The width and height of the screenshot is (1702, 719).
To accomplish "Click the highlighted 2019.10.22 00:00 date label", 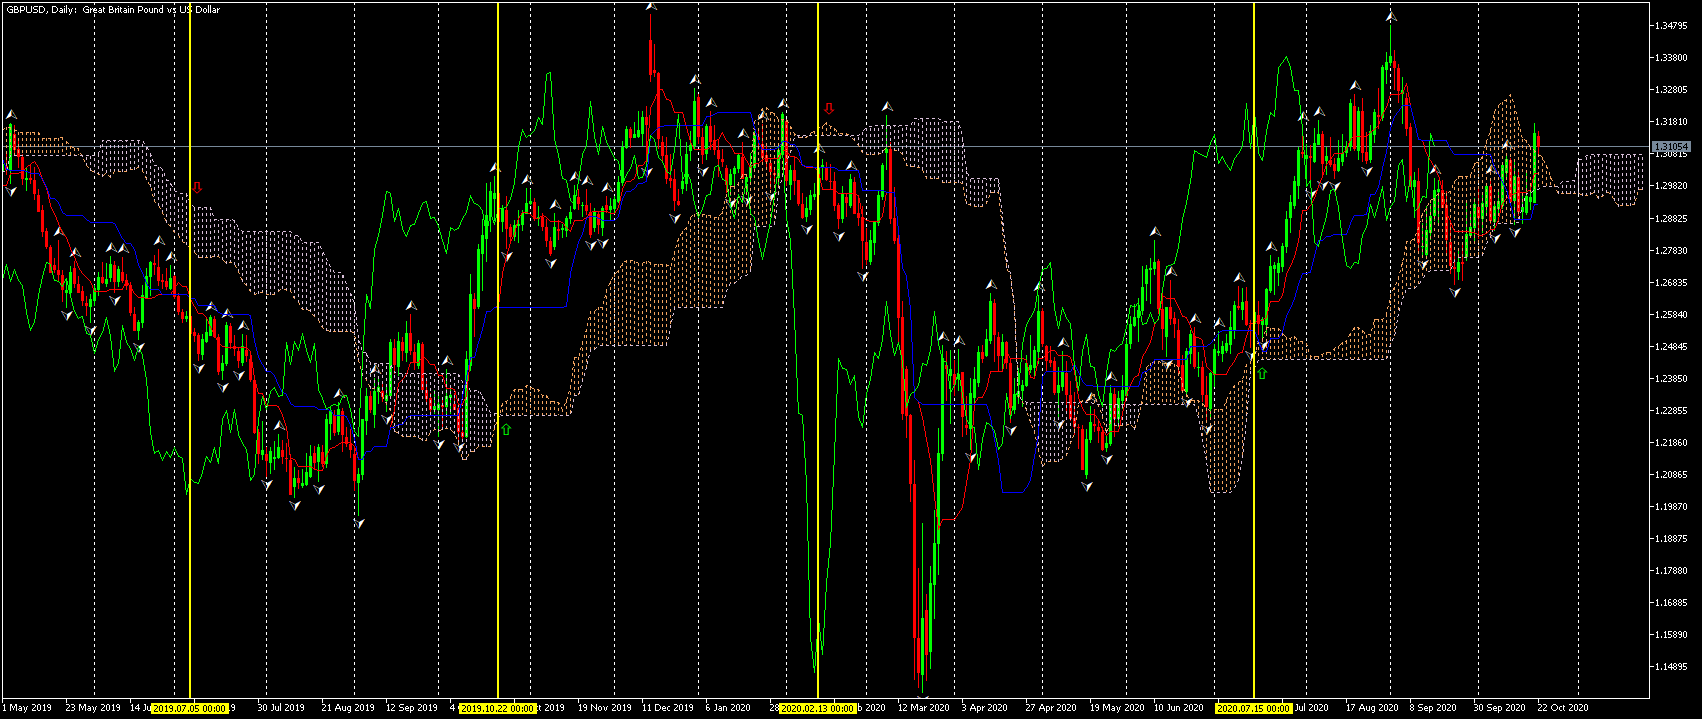I will 497,708.
